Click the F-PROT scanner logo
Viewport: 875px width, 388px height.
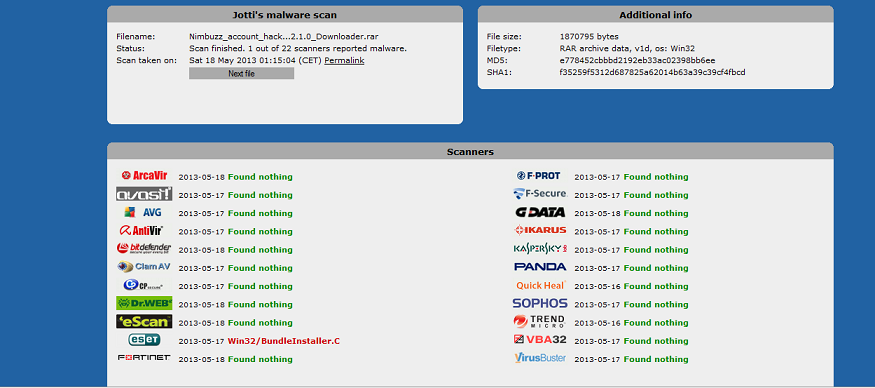(x=539, y=176)
